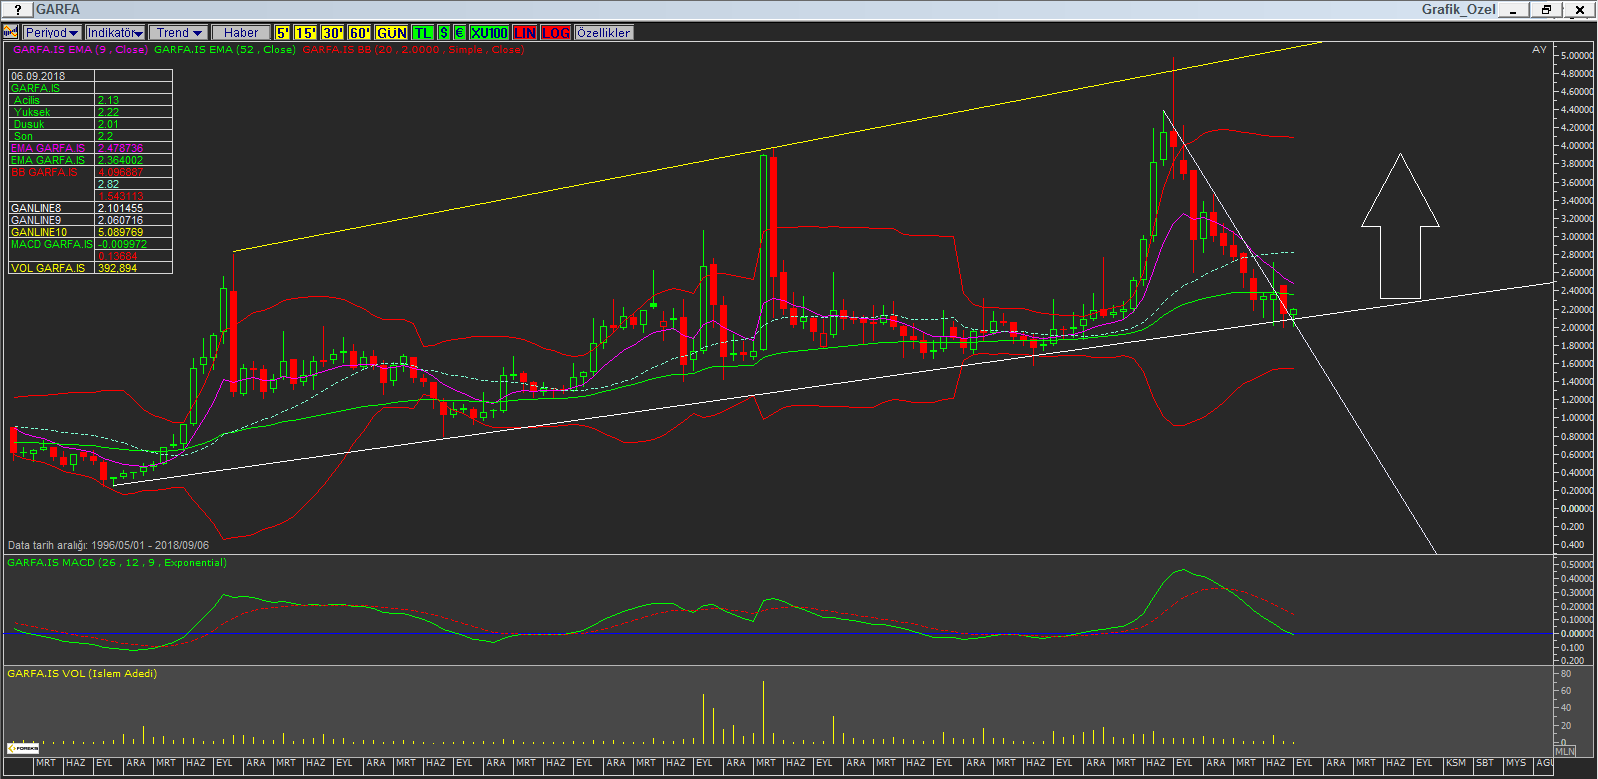
Task: Open the Periyod dropdown
Action: 52,33
